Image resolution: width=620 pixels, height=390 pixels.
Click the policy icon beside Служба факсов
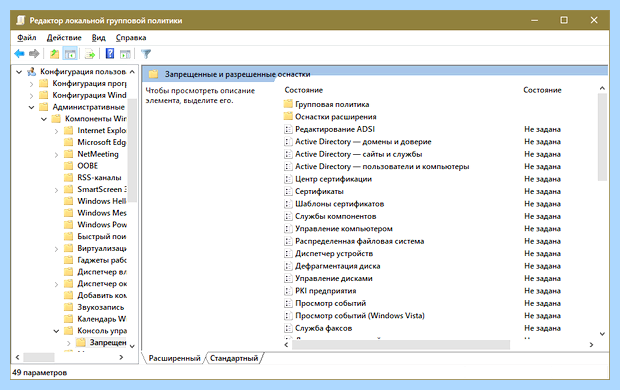pos(288,328)
